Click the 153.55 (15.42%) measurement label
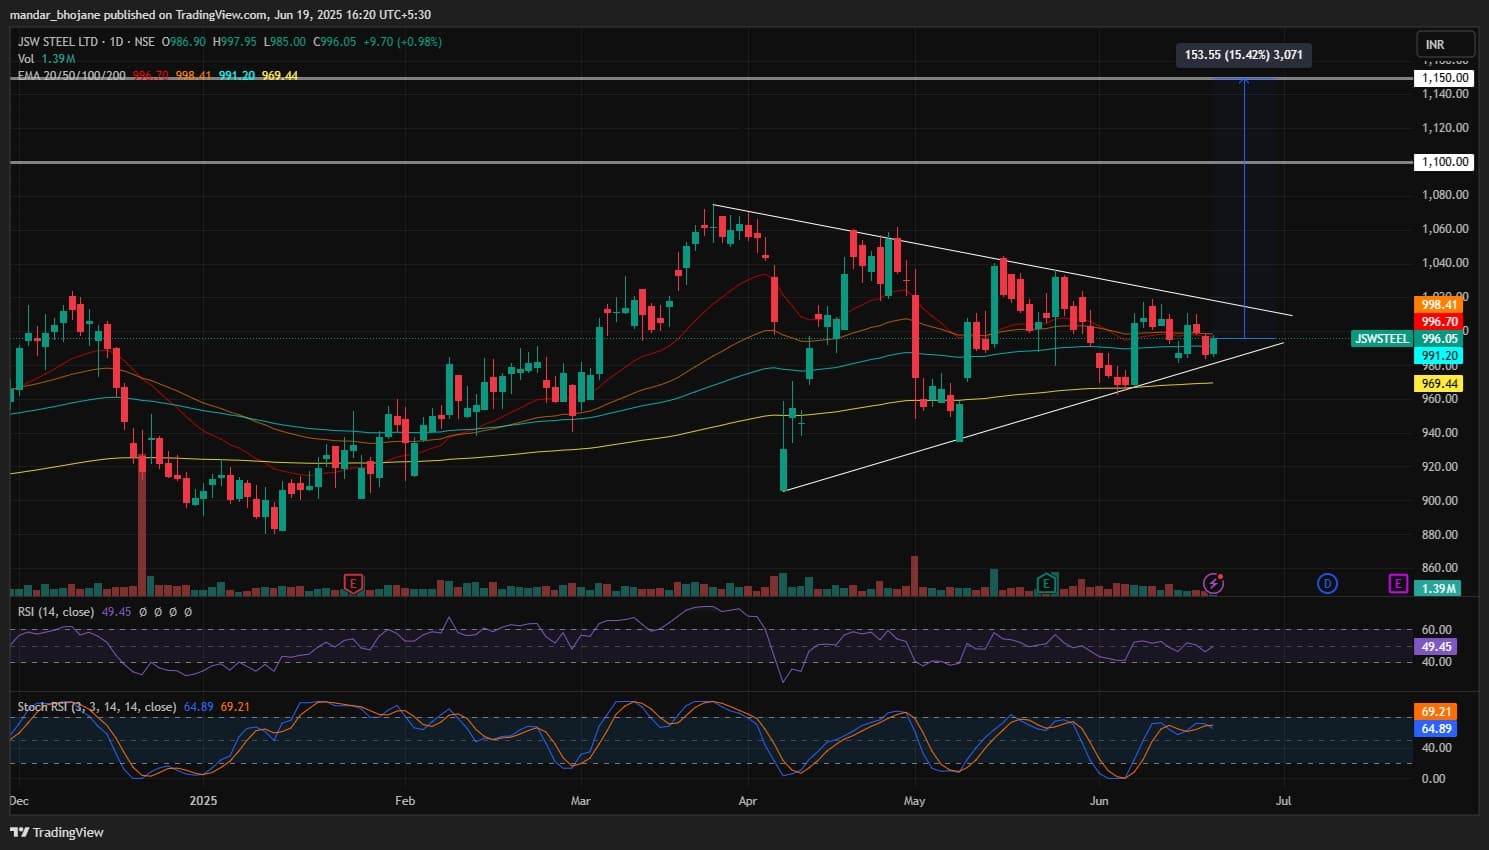 (1244, 55)
